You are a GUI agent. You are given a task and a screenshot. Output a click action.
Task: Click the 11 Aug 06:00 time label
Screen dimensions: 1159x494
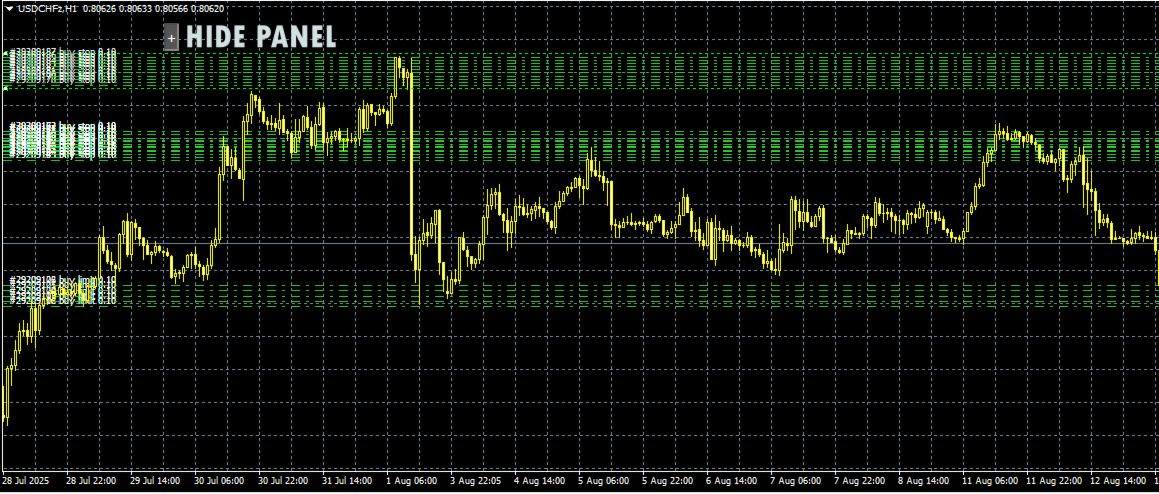[x=988, y=481]
